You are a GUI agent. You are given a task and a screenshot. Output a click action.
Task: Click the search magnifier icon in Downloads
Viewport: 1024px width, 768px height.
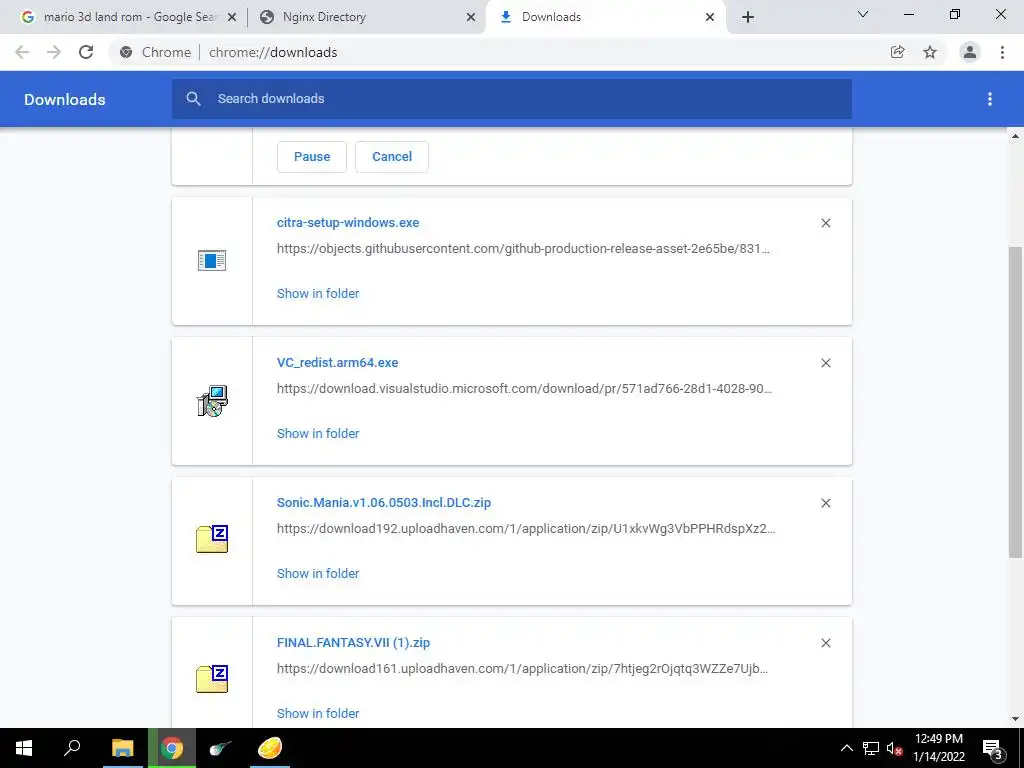coord(193,99)
